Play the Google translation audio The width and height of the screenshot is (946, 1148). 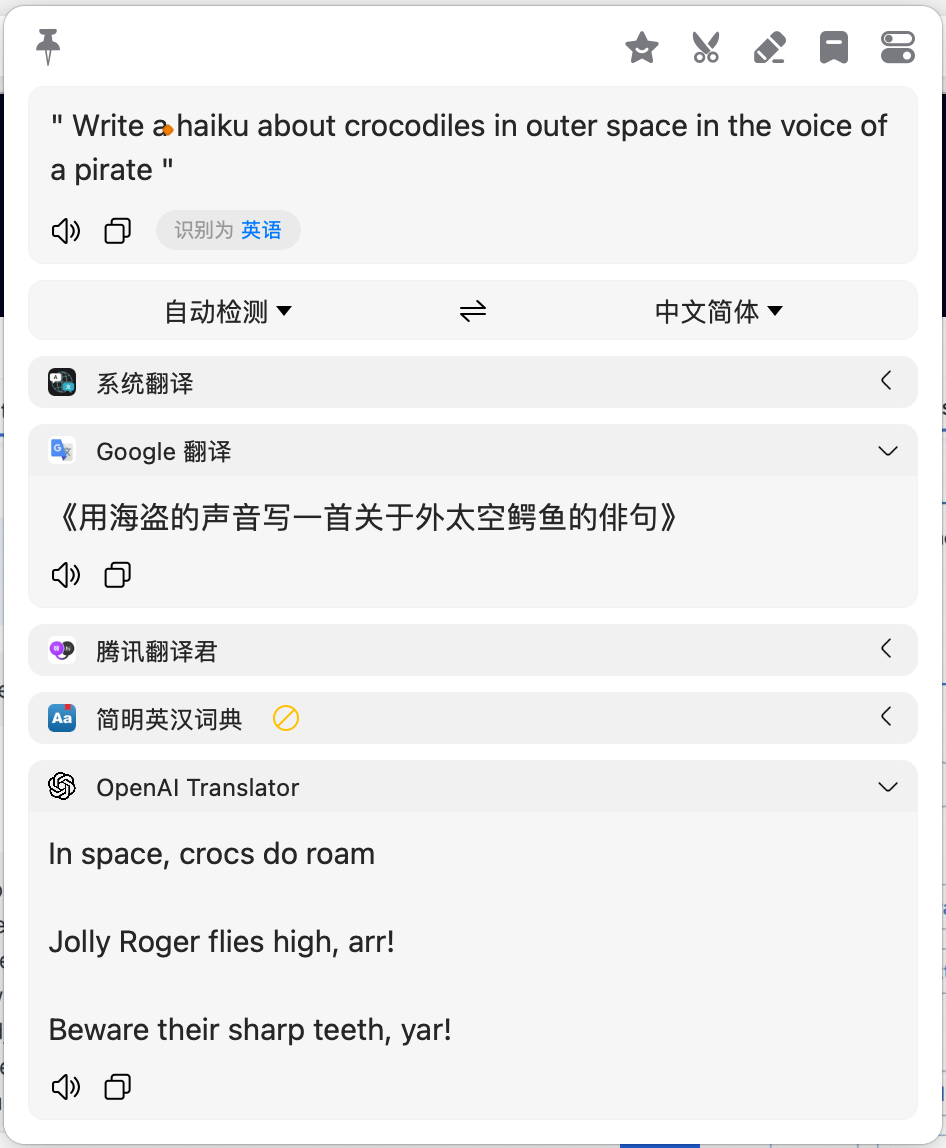65,574
